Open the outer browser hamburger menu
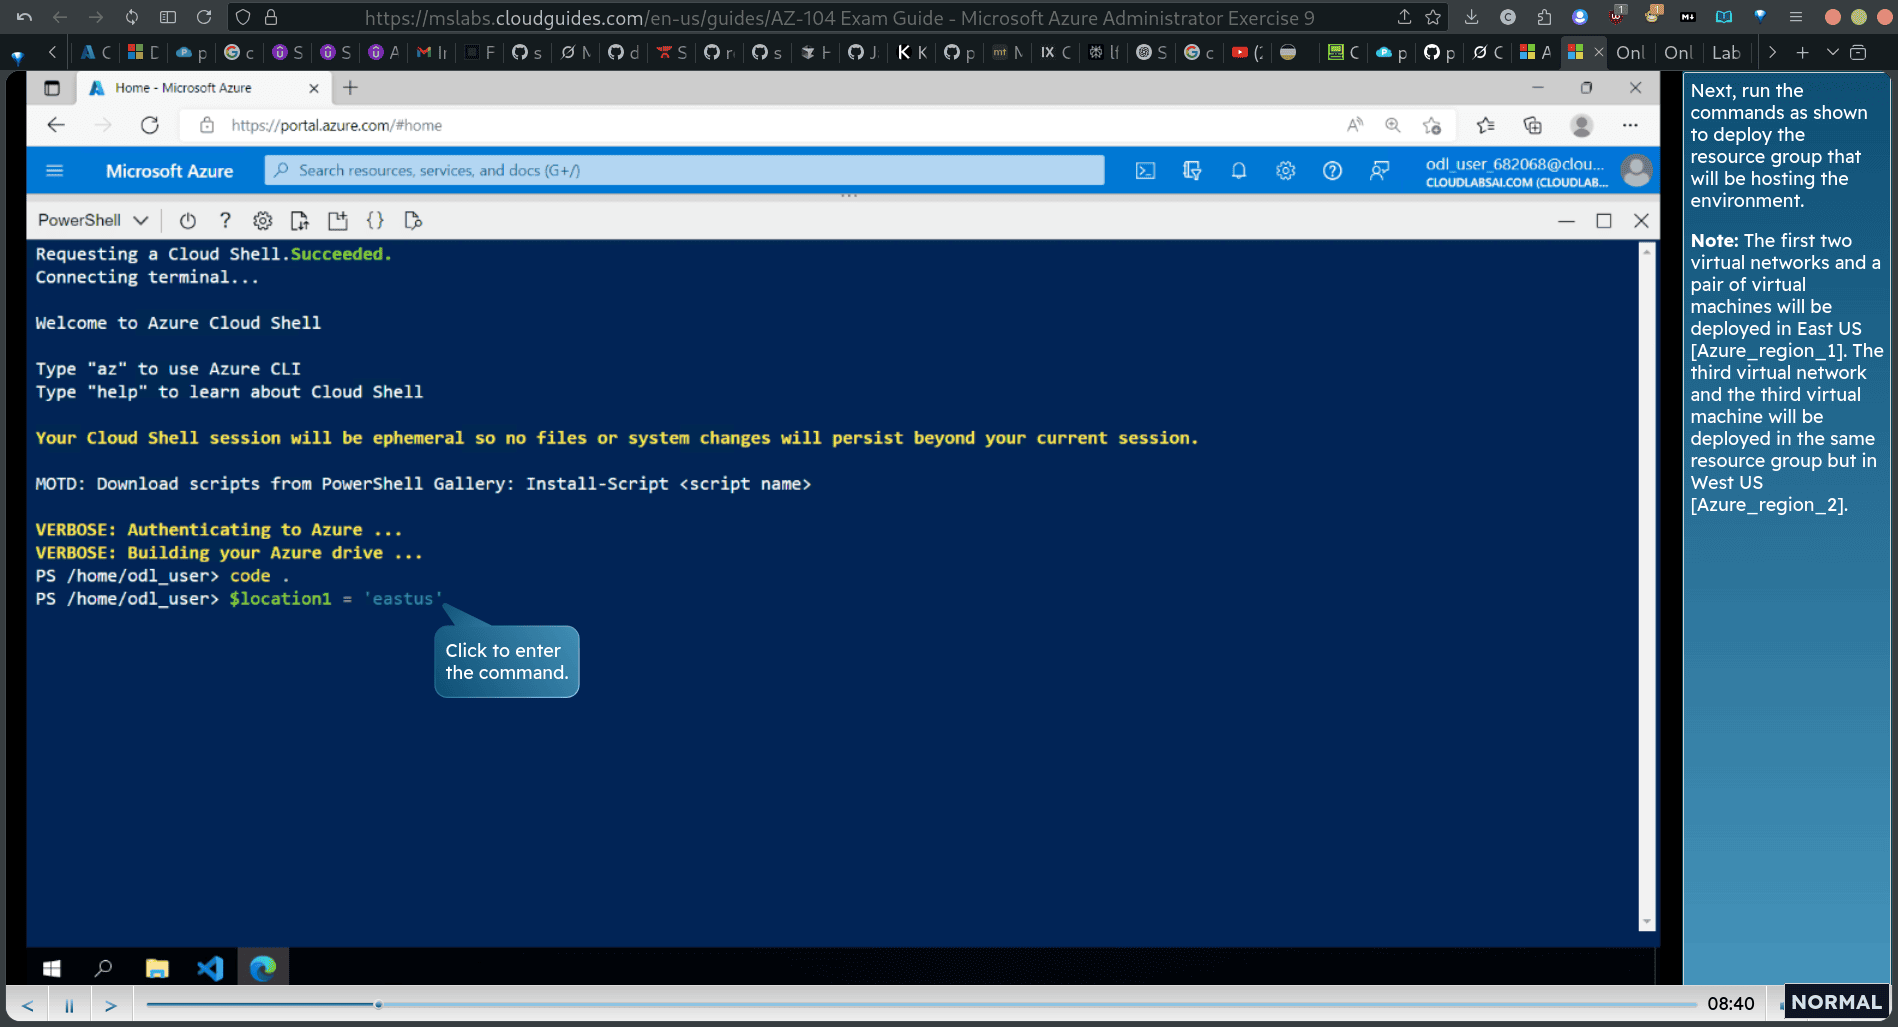1898x1027 pixels. click(1796, 17)
